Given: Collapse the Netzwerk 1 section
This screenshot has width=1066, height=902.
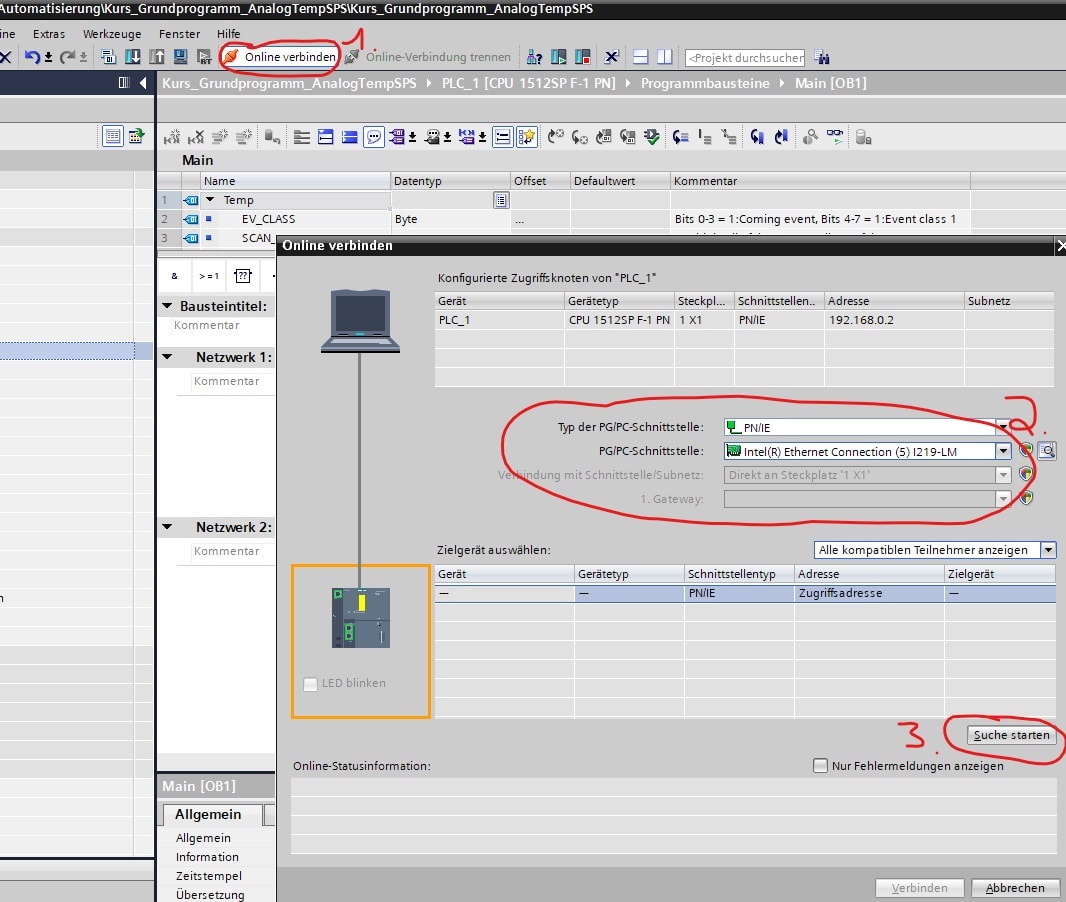Looking at the screenshot, I should 168,357.
